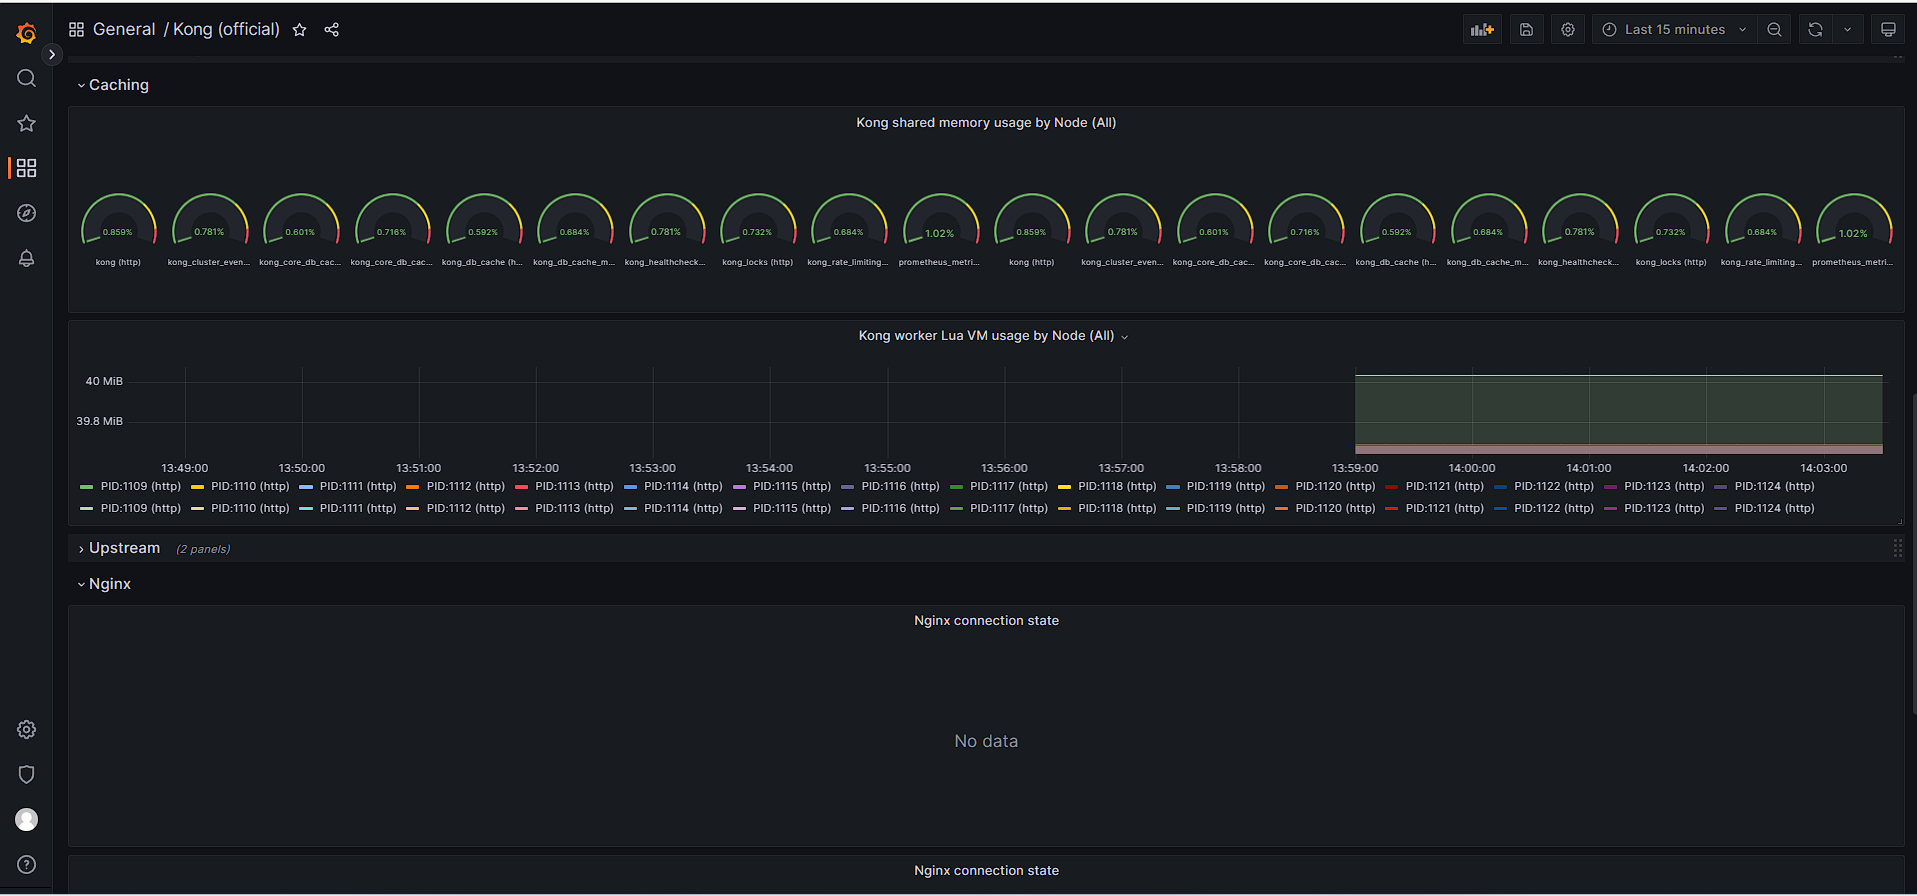The width and height of the screenshot is (1917, 896).
Task: Grab the Upstream row drag handle
Action: click(x=1897, y=548)
